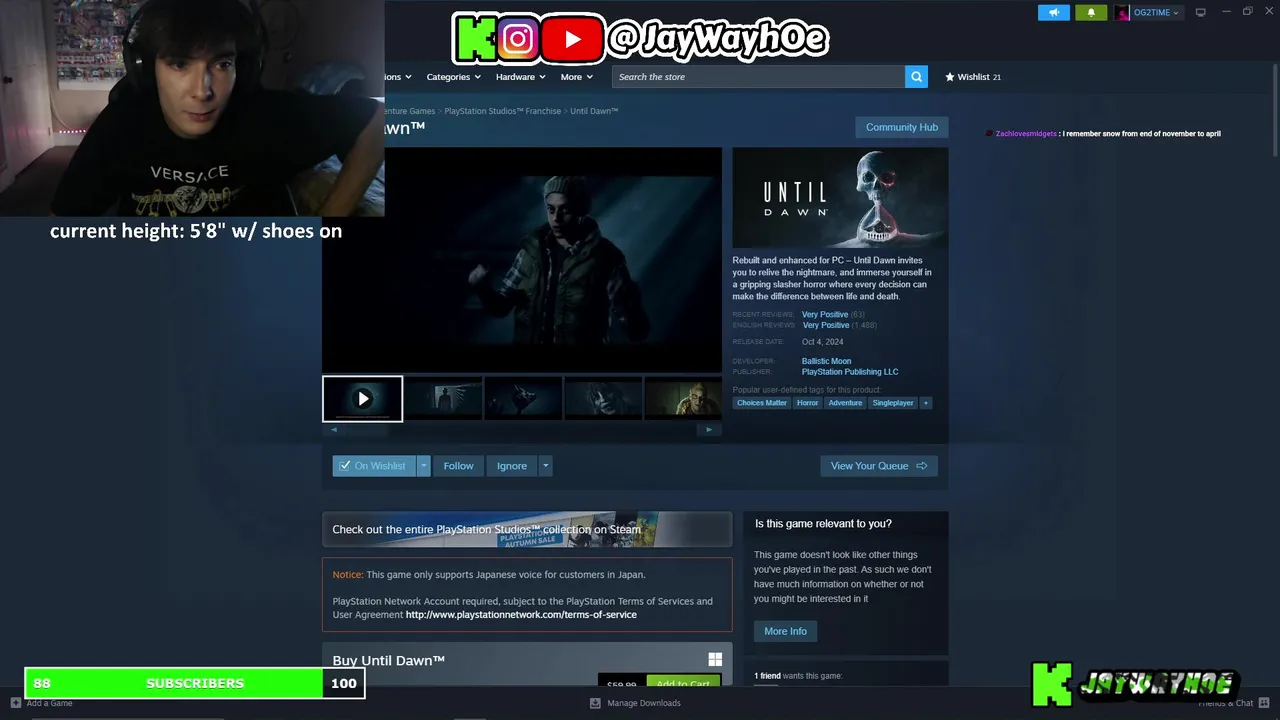Expand the More menu
Image resolution: width=1280 pixels, height=720 pixels.
(576, 77)
